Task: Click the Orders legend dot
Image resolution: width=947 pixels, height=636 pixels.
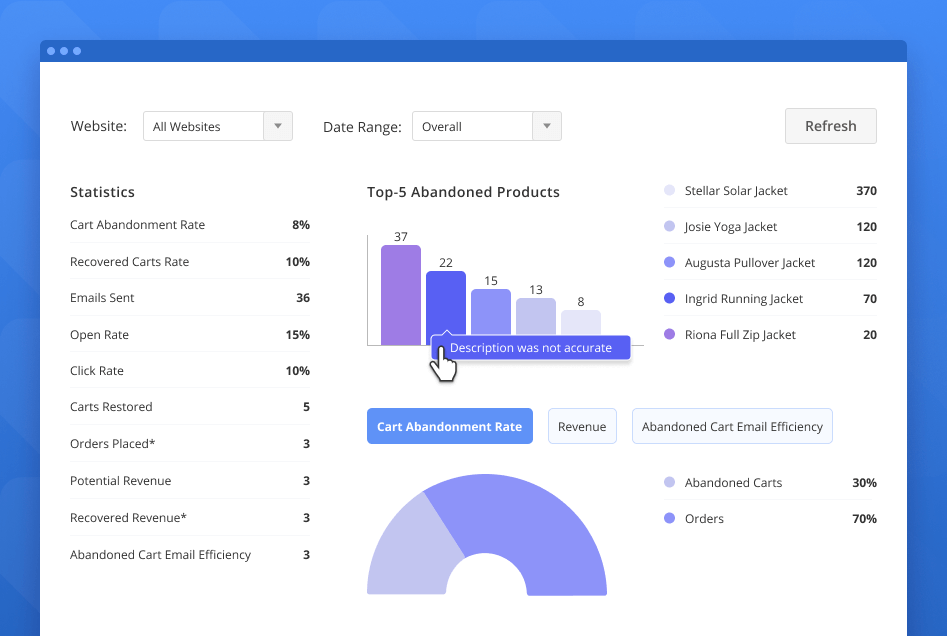Action: coord(667,518)
